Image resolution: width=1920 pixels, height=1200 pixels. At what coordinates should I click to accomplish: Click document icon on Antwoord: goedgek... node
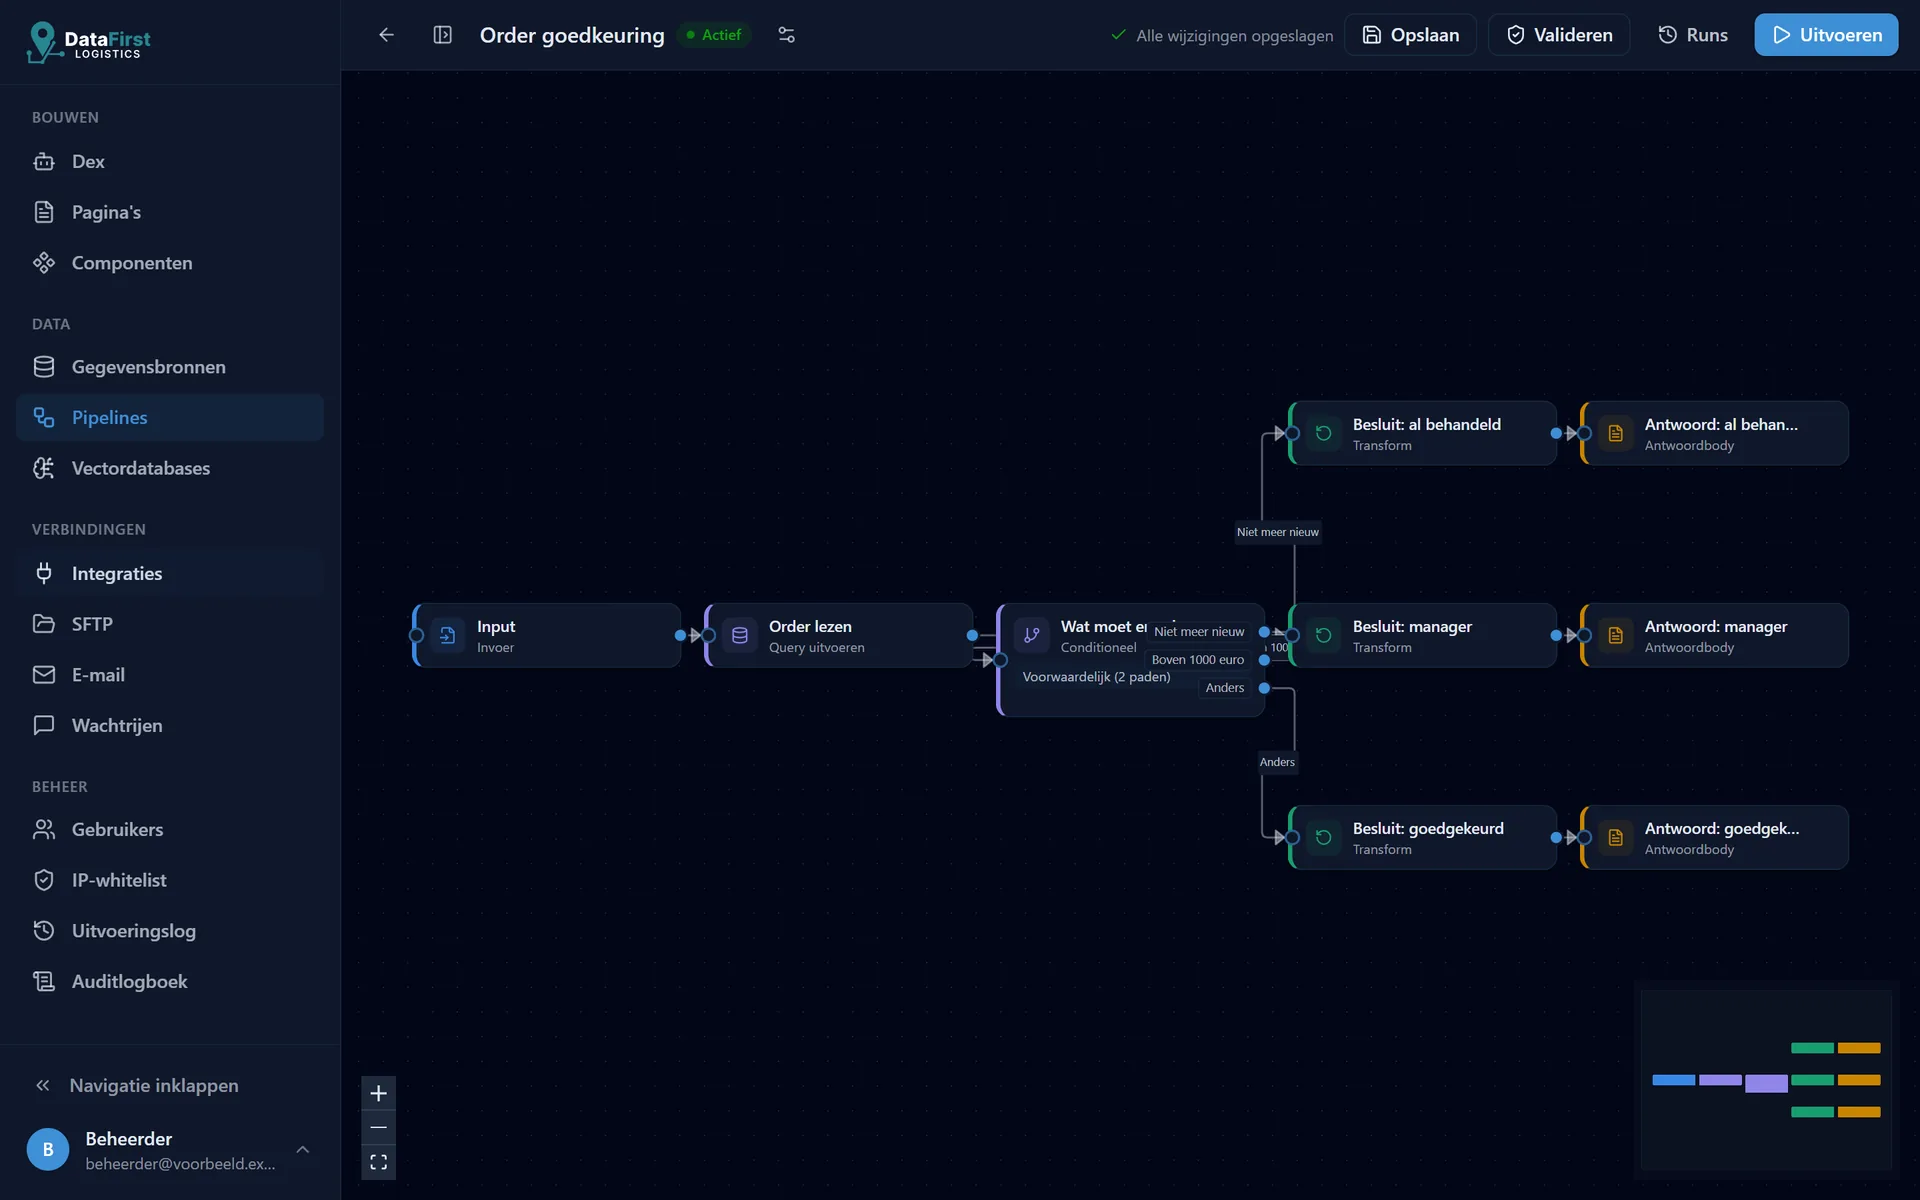point(1615,837)
